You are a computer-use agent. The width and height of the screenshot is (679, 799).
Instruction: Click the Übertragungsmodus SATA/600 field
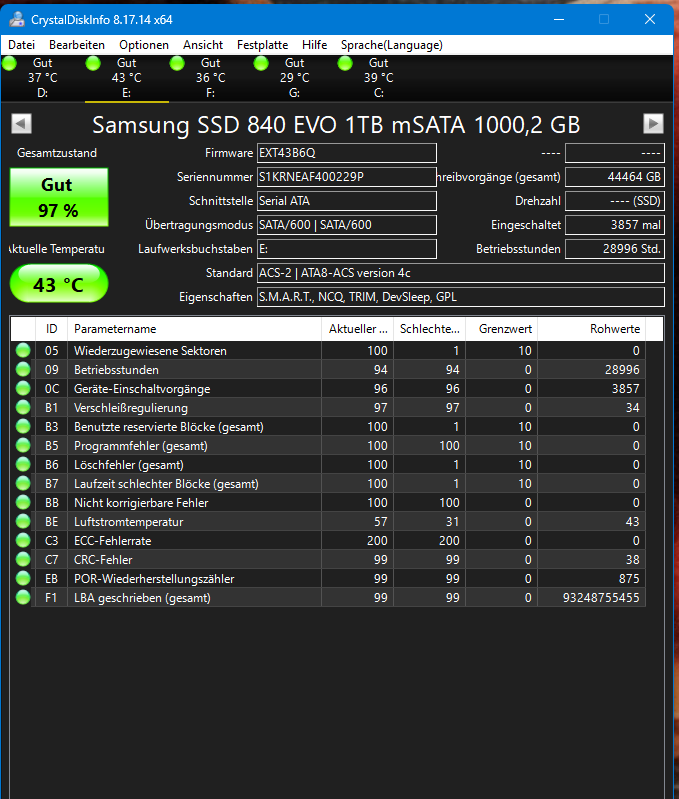(347, 225)
